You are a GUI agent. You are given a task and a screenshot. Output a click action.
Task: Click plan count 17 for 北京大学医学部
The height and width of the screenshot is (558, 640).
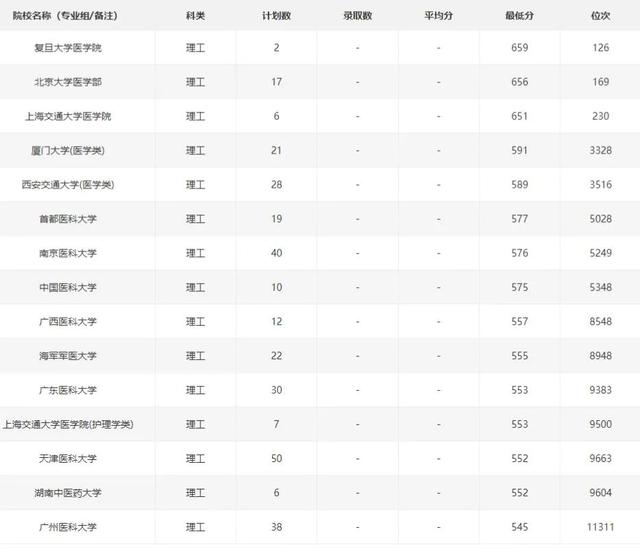point(277,82)
